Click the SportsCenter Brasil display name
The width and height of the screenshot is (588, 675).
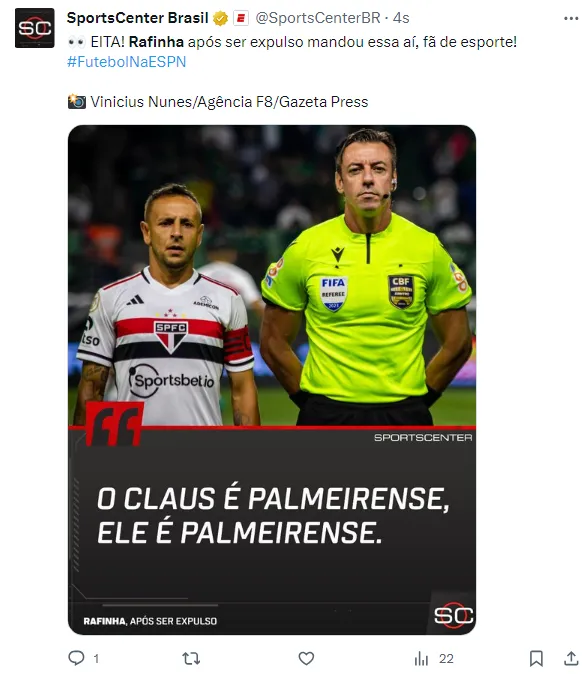tap(137, 18)
